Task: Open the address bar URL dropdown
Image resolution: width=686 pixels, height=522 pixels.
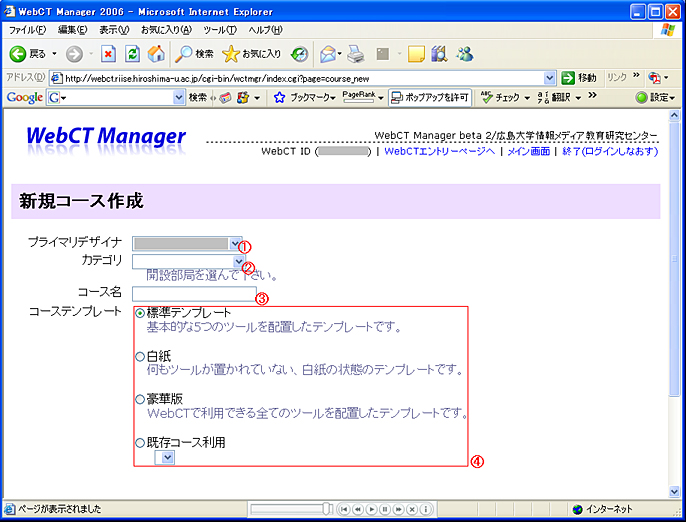Action: pyautogui.click(x=550, y=78)
